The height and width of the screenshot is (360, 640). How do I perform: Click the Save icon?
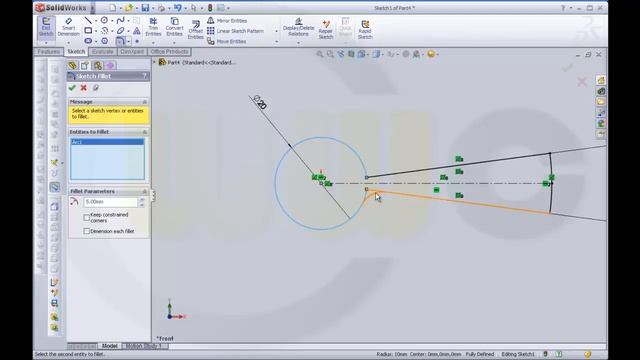pyautogui.click(x=145, y=8)
